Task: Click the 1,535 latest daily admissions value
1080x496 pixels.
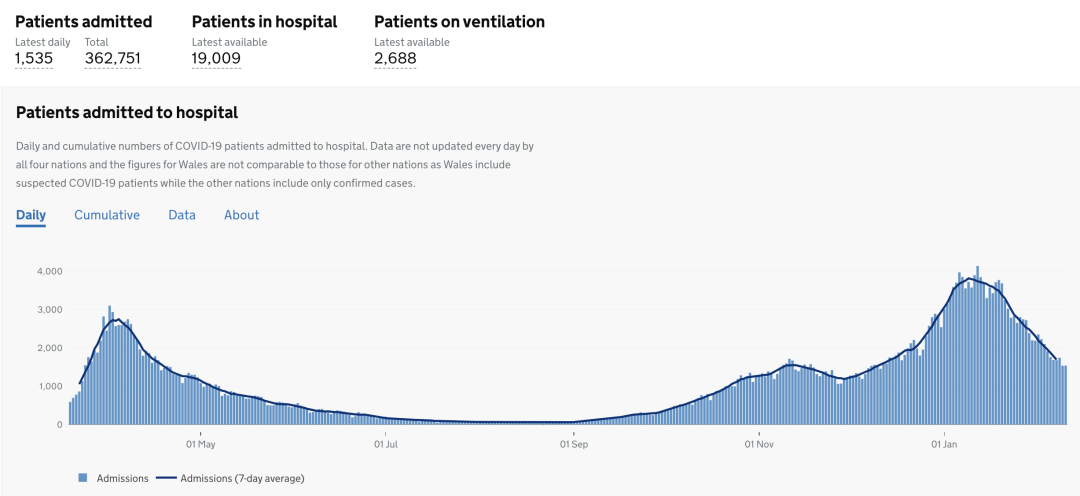Action: [x=34, y=58]
